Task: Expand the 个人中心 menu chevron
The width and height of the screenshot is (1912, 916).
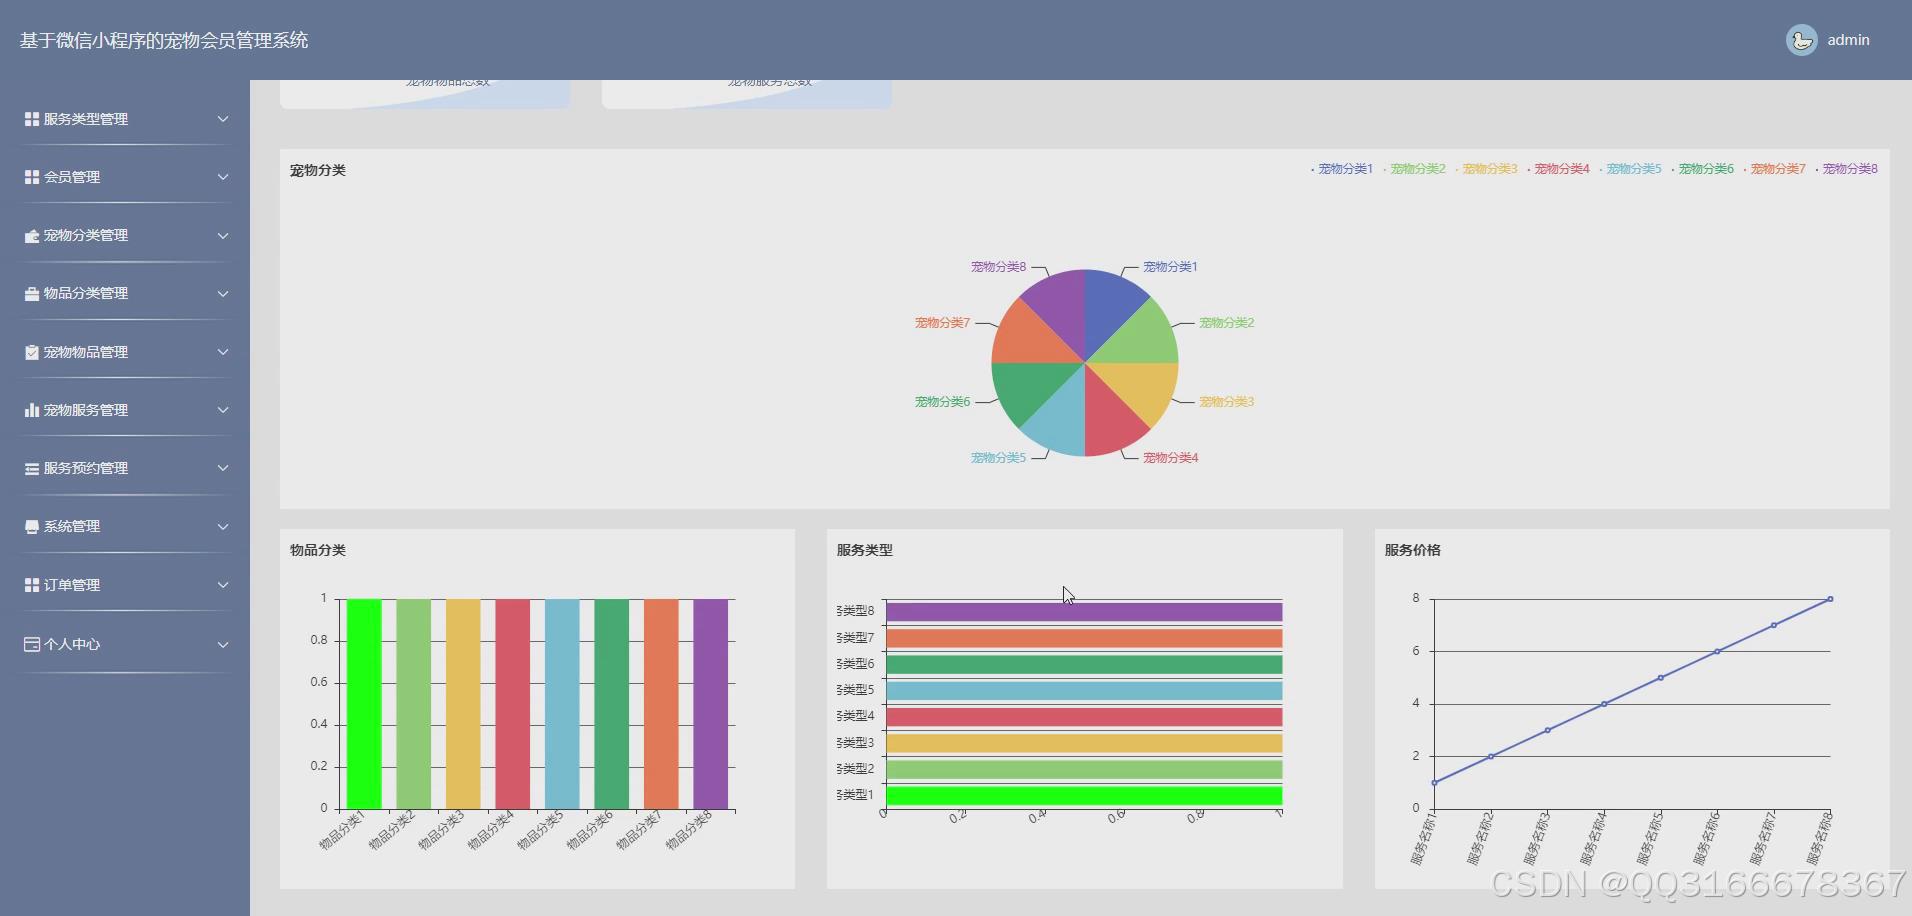Action: [223, 644]
